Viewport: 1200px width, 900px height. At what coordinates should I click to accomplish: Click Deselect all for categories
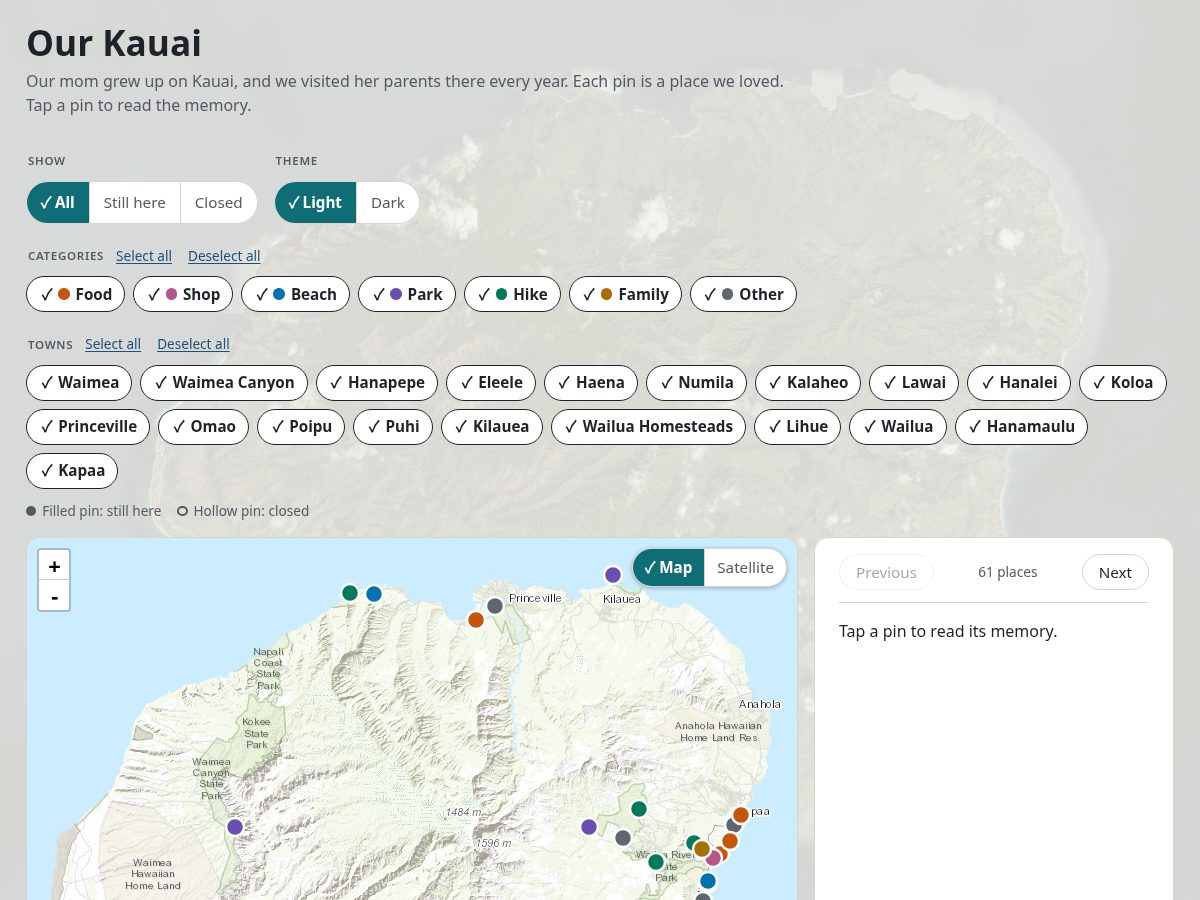pos(224,256)
